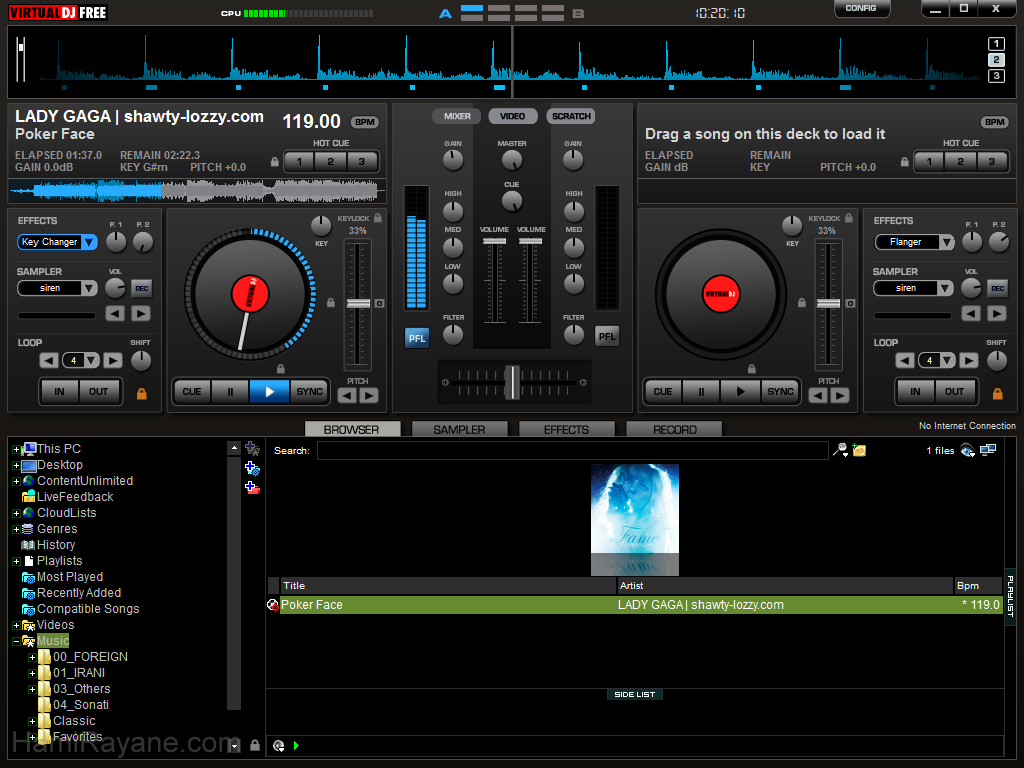Open the right sampler siren dropdown
Screen dimensions: 1024x768
945,288
